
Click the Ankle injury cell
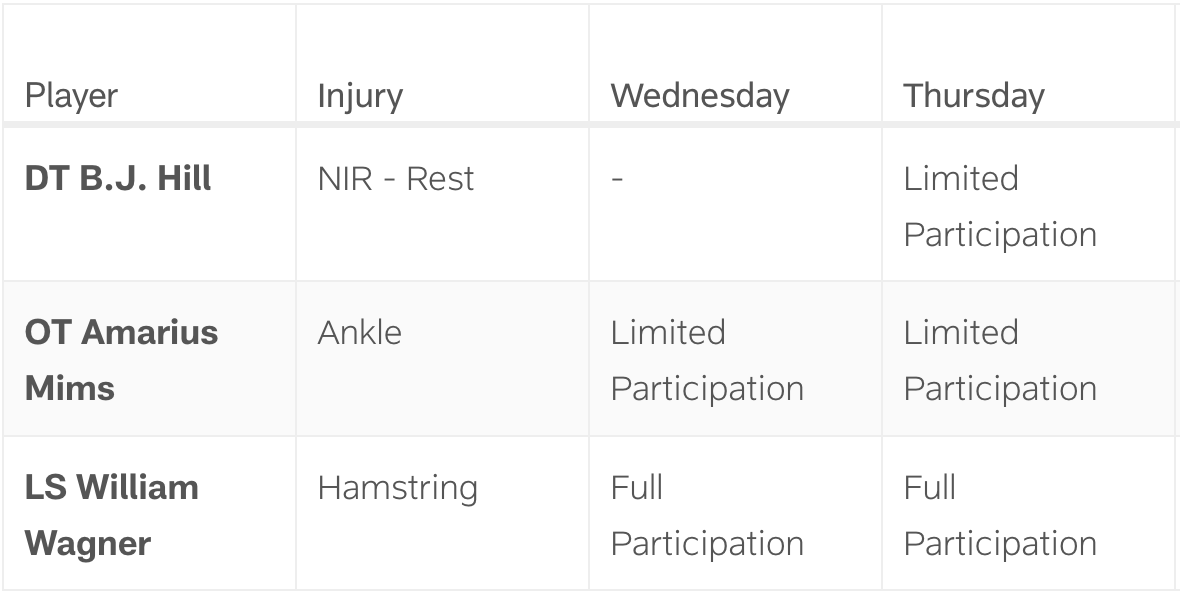tap(359, 333)
